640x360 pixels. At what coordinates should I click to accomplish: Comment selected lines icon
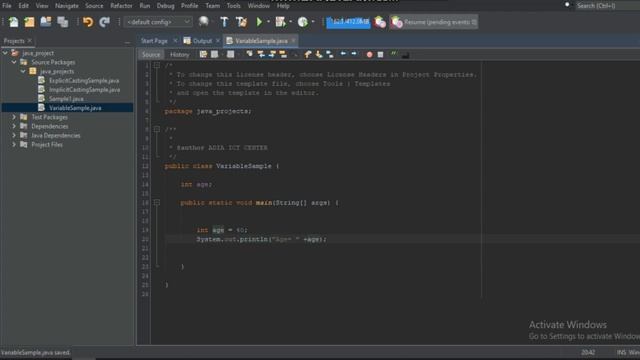click(x=394, y=54)
